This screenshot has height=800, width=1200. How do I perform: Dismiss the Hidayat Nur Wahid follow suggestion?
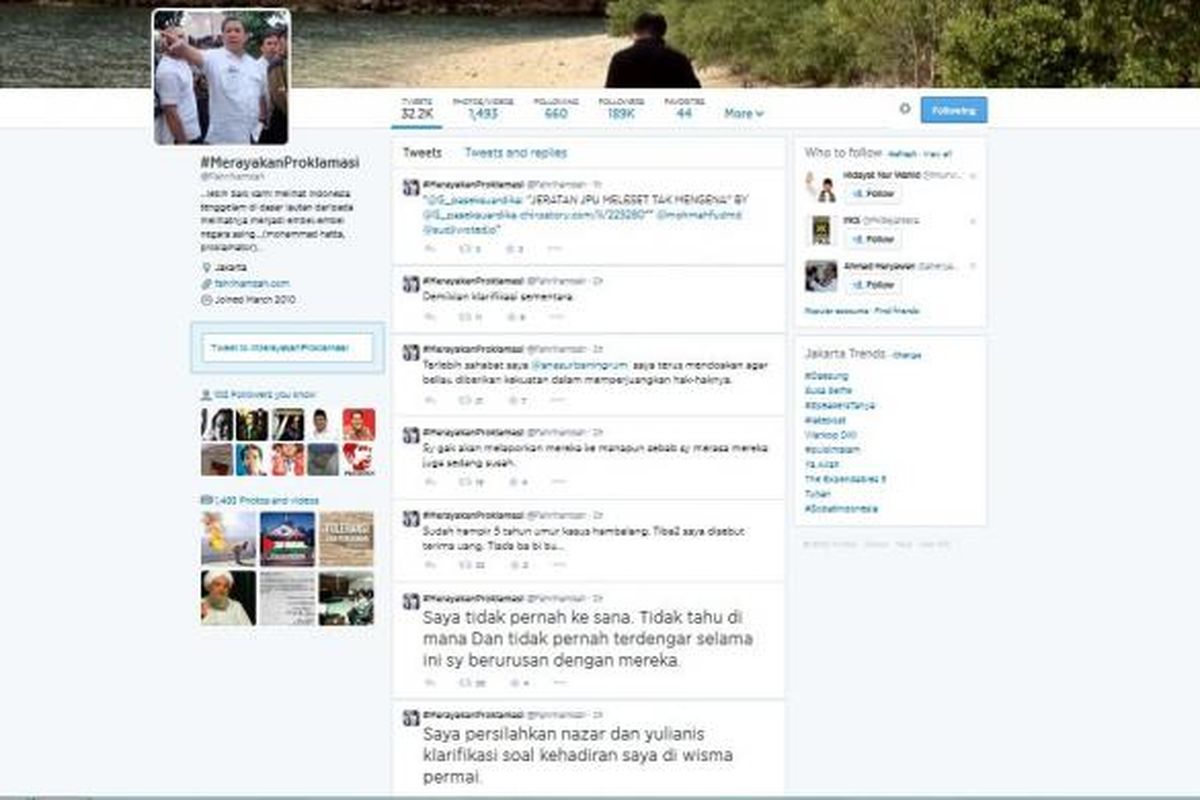(973, 175)
